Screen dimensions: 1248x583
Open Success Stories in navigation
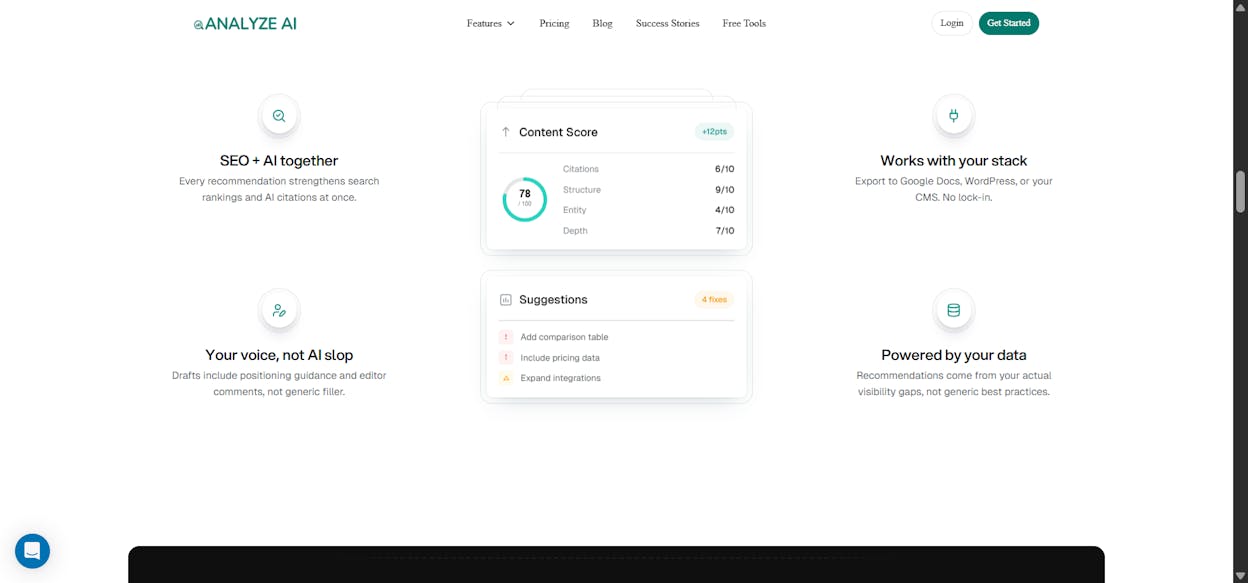(667, 23)
